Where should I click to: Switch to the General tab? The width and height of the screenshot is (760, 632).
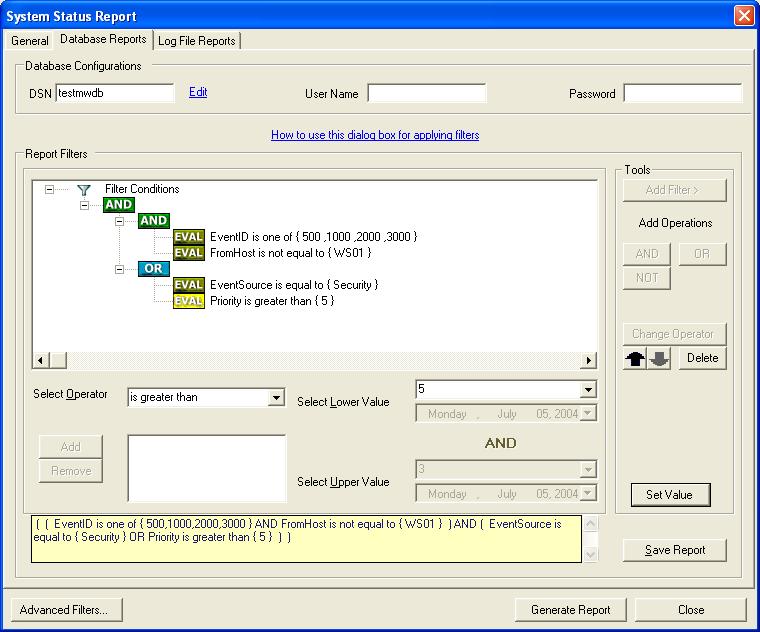click(x=30, y=41)
